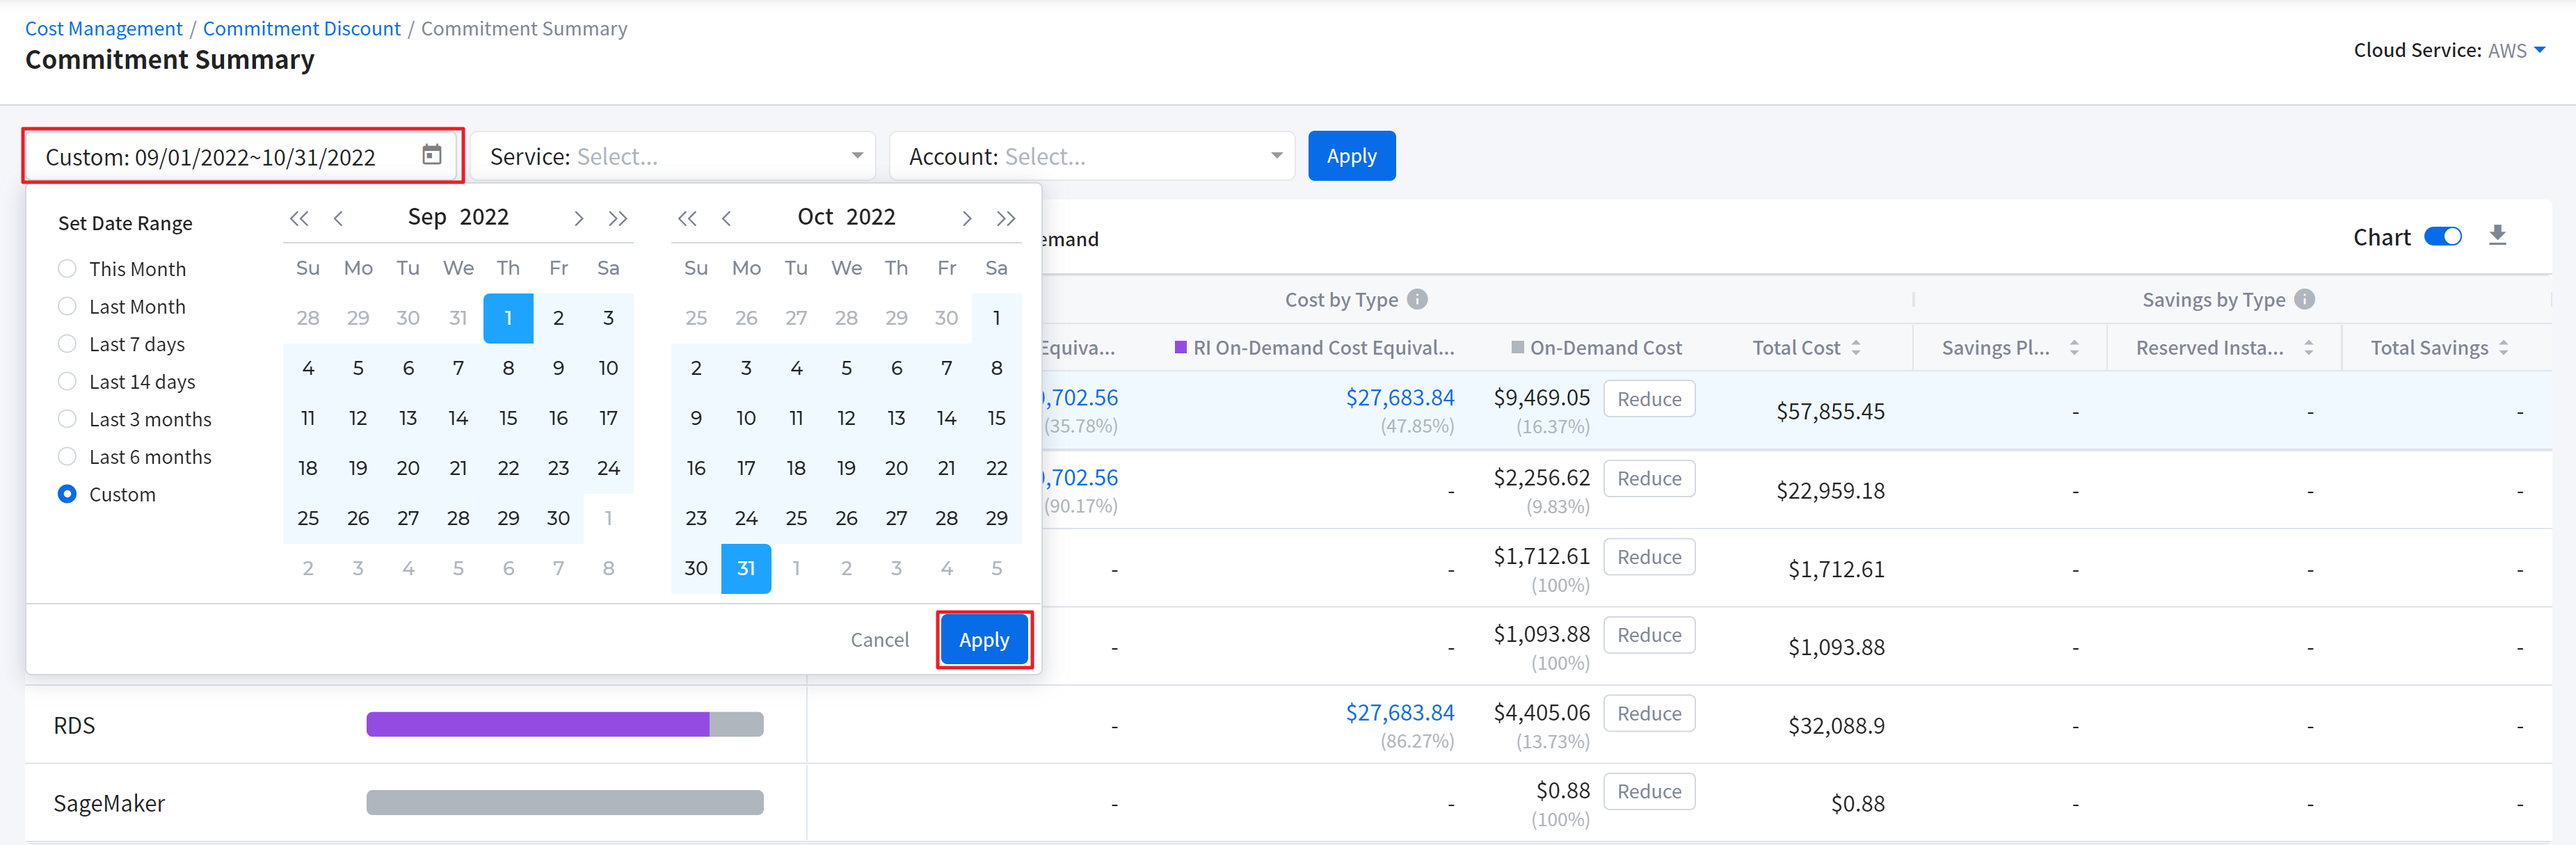The image size is (2576, 845).
Task: Go to next month in Oct calendar
Action: tap(966, 218)
